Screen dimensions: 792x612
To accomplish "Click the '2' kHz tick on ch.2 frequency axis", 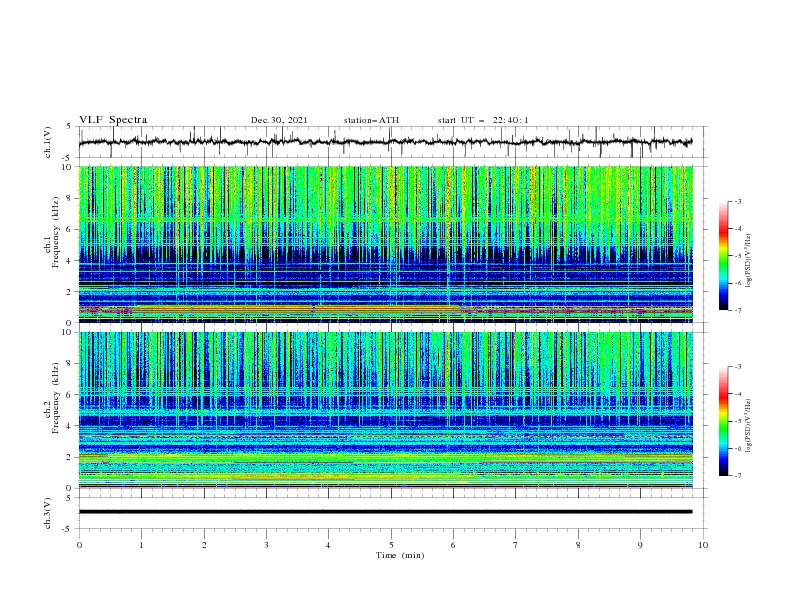I will pos(71,457).
